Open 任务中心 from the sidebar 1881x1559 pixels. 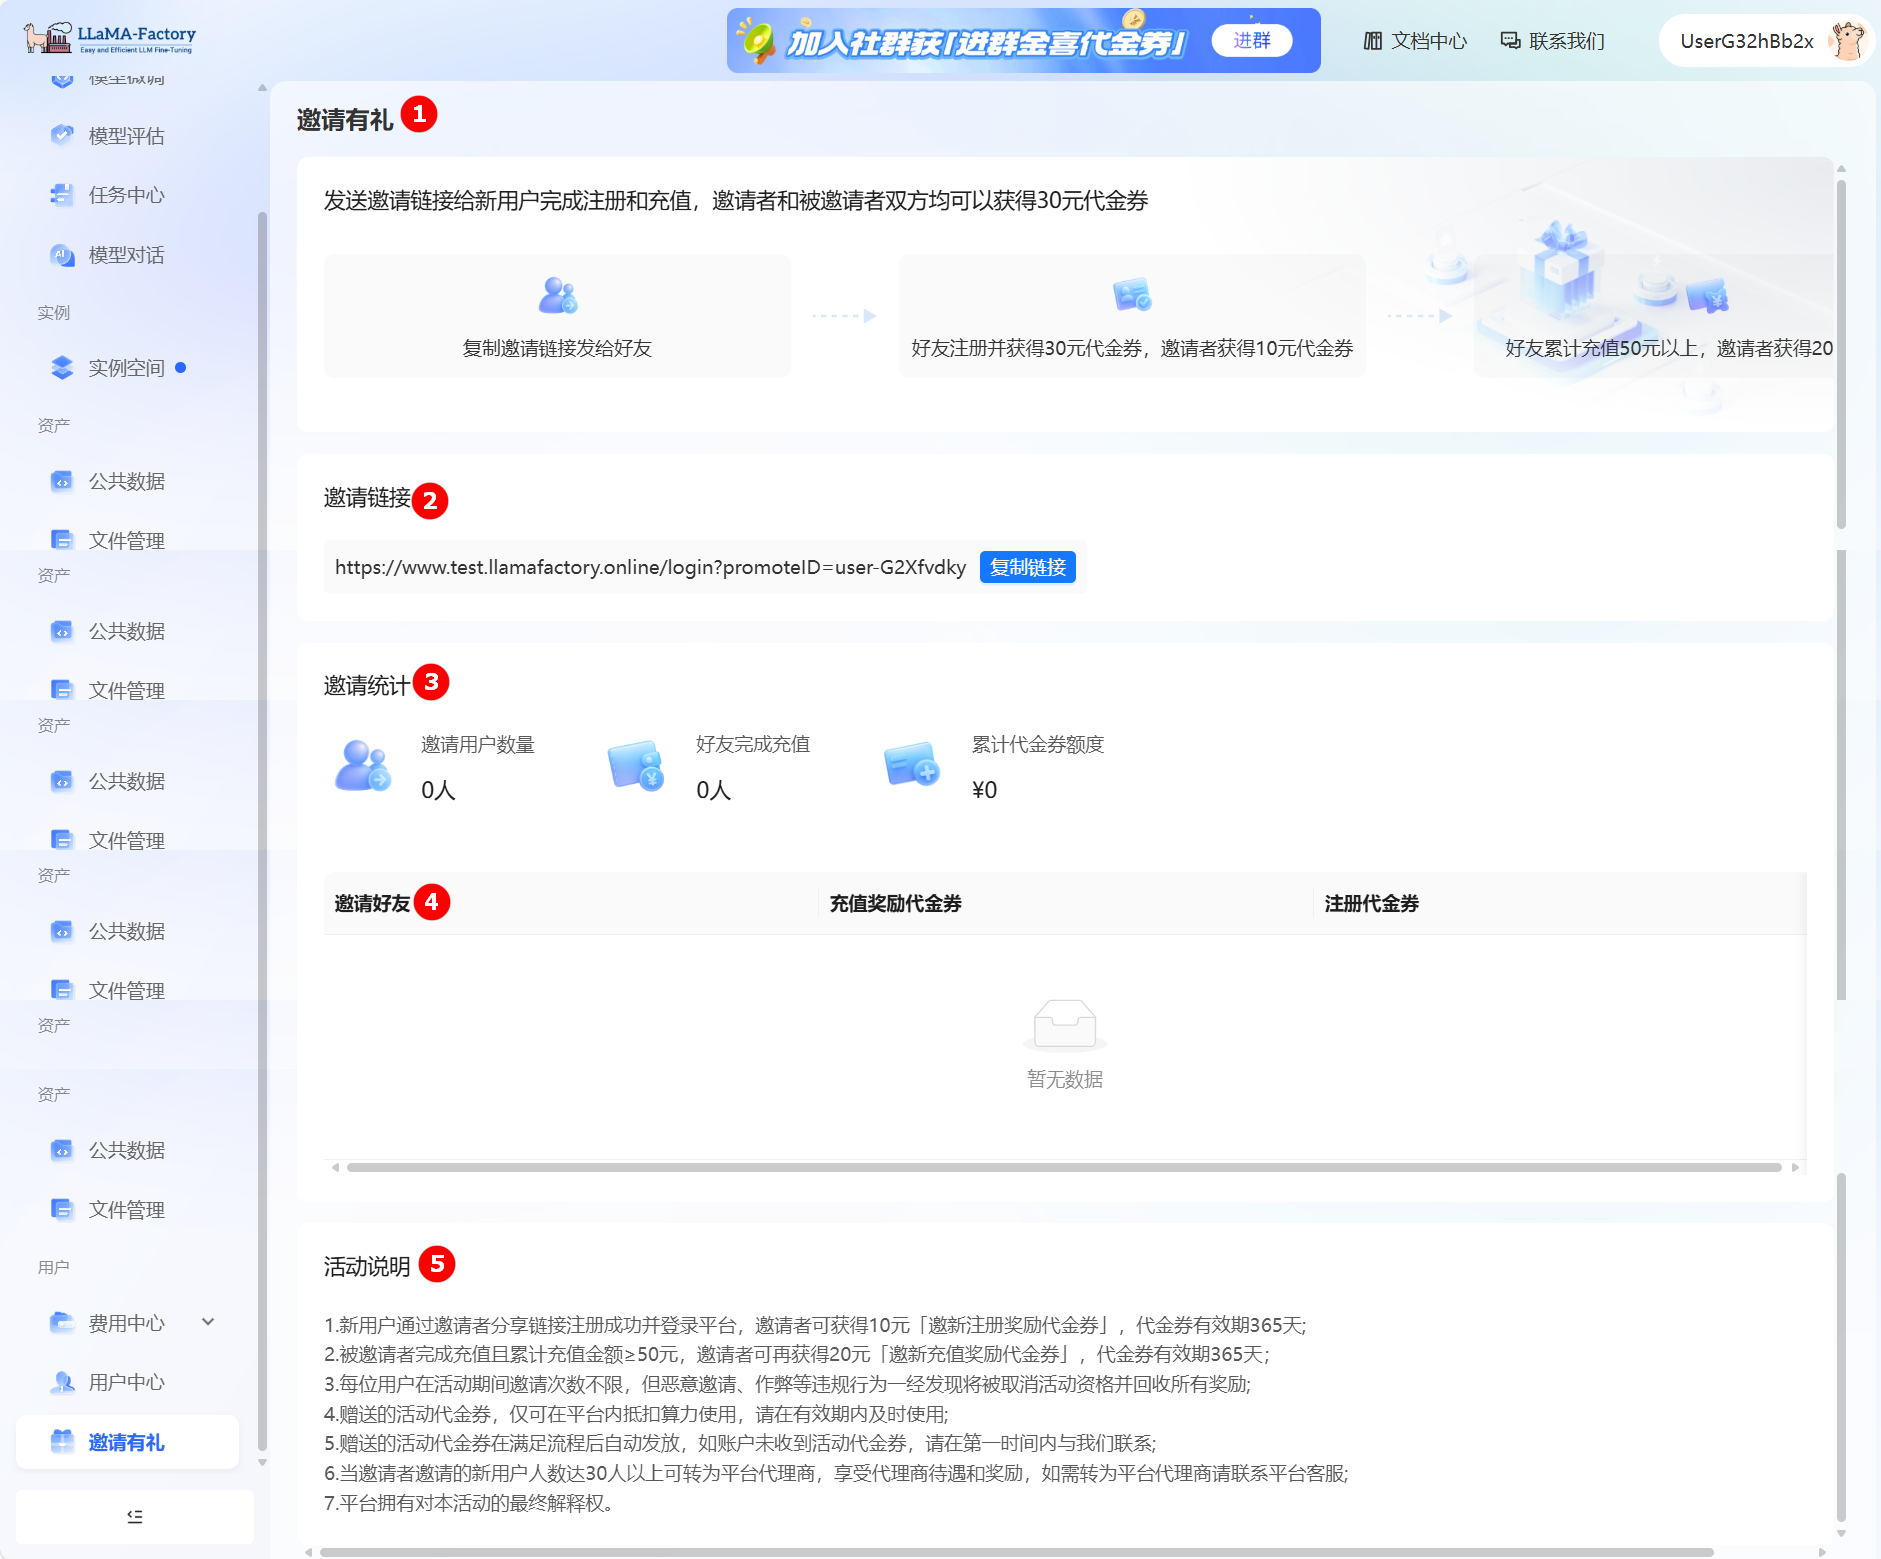pos(126,195)
